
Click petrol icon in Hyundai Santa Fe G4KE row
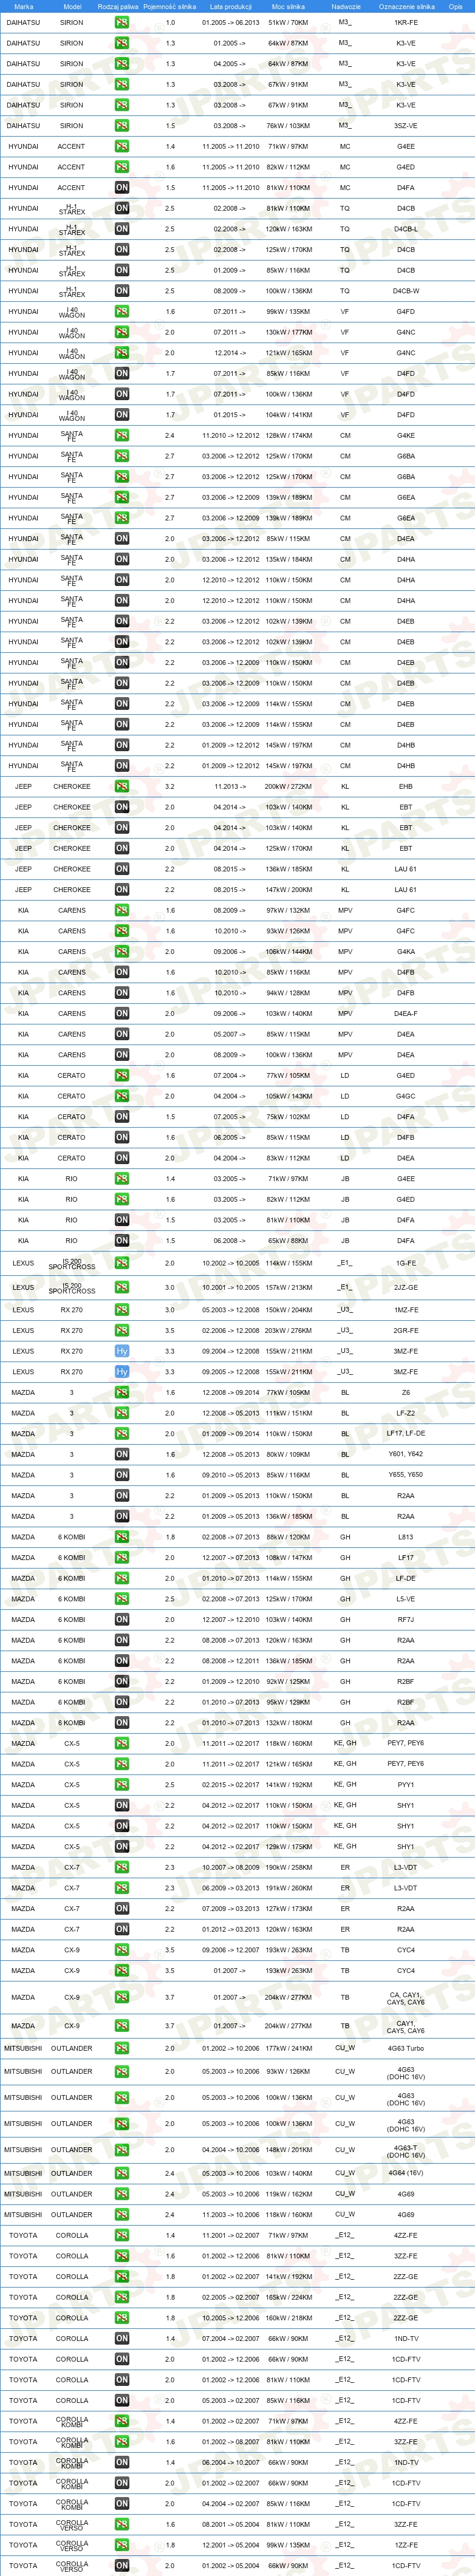click(121, 435)
